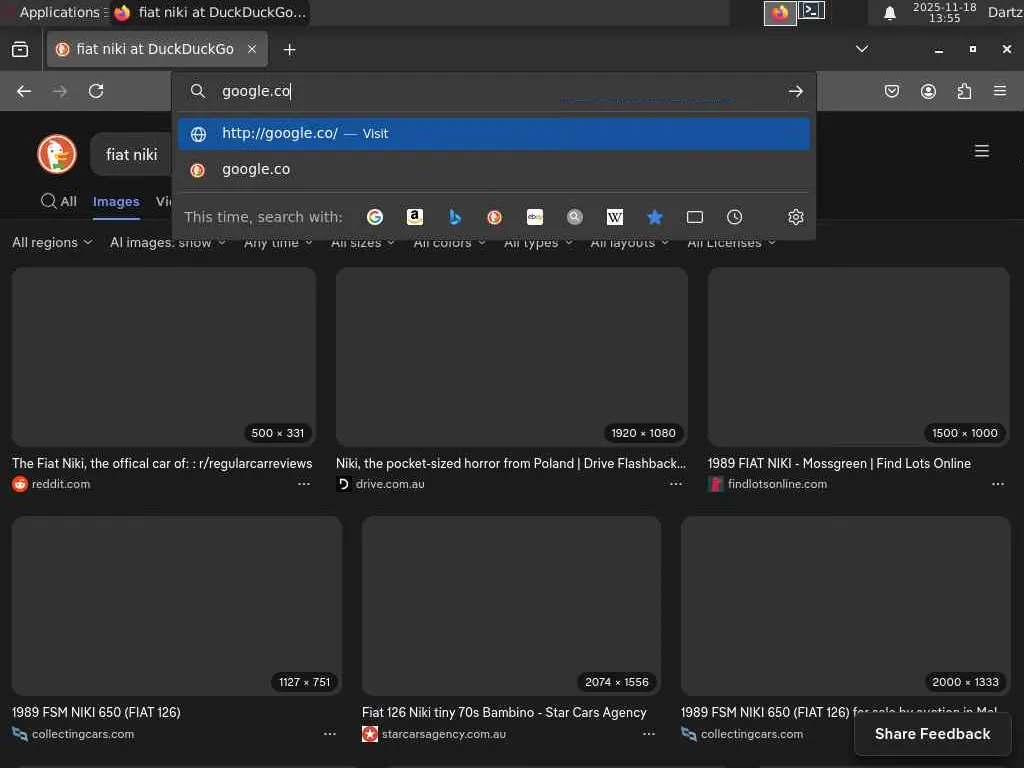Expand the All colors filter dropdown
This screenshot has height=768, width=1024.
(449, 242)
